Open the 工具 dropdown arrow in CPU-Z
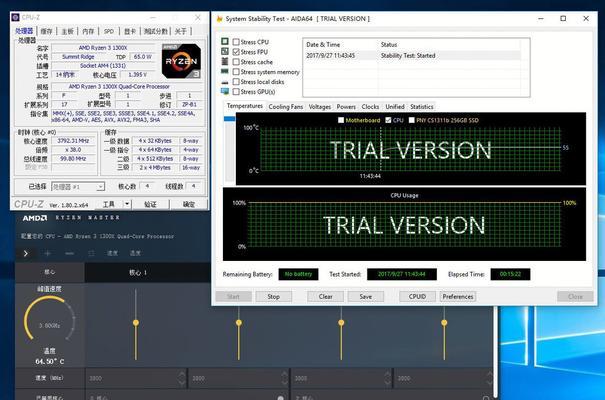Screen dimensions: 605x400 click(x=127, y=204)
